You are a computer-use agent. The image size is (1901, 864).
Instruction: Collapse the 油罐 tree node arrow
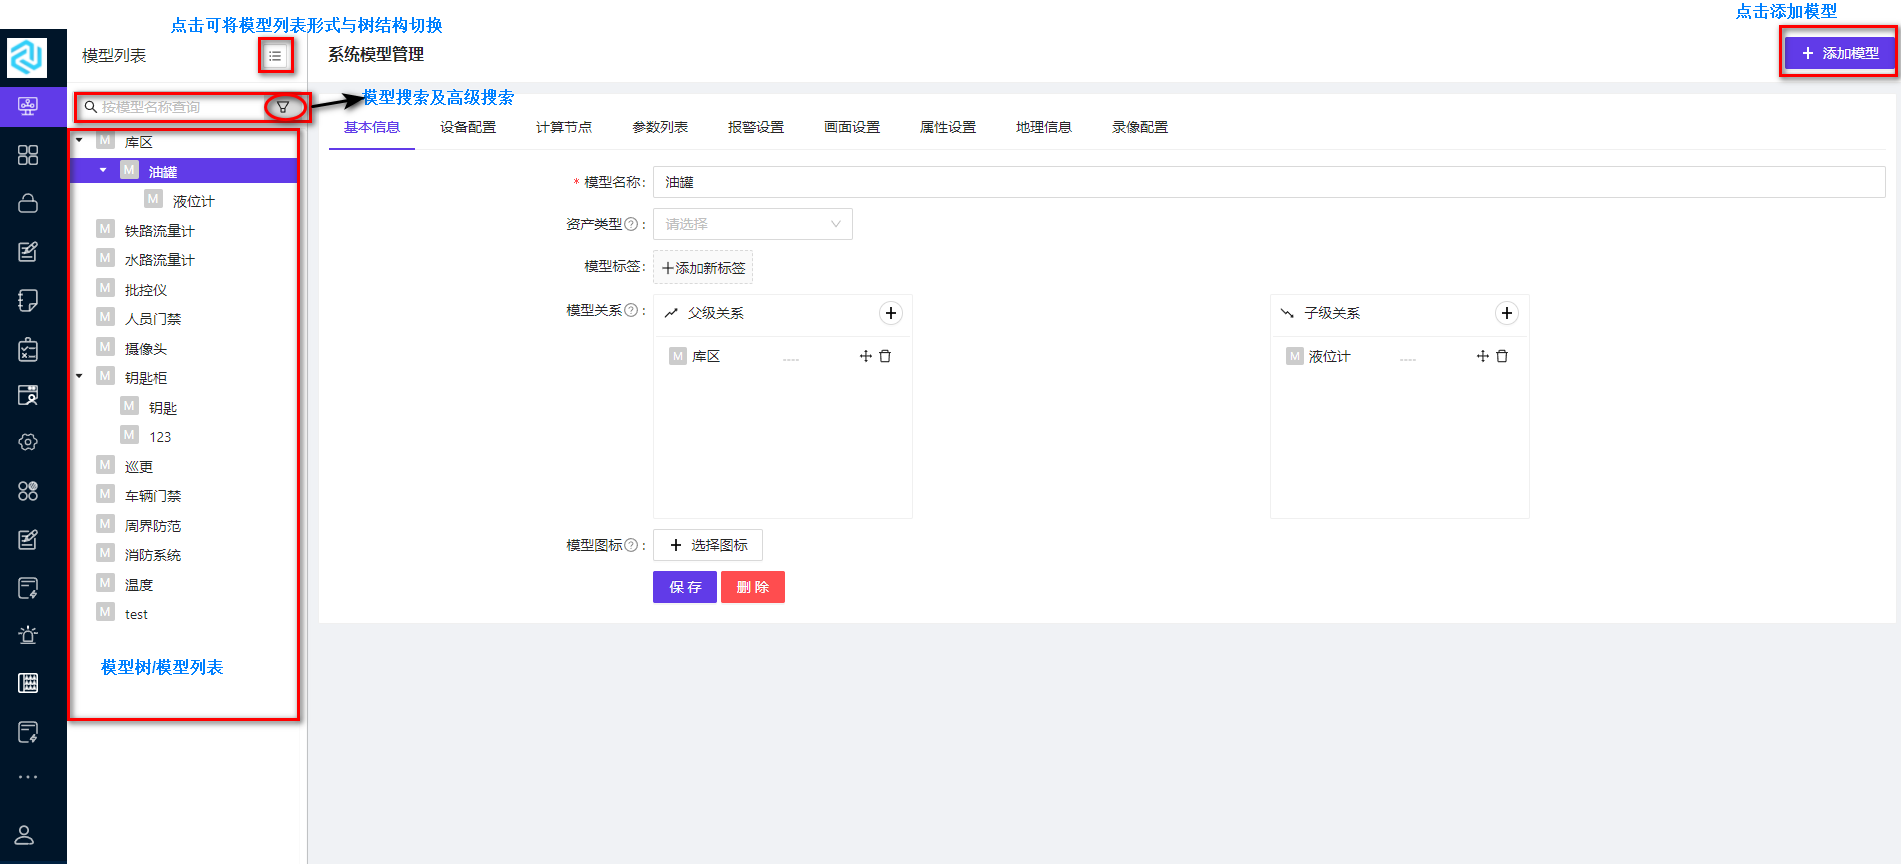point(103,170)
